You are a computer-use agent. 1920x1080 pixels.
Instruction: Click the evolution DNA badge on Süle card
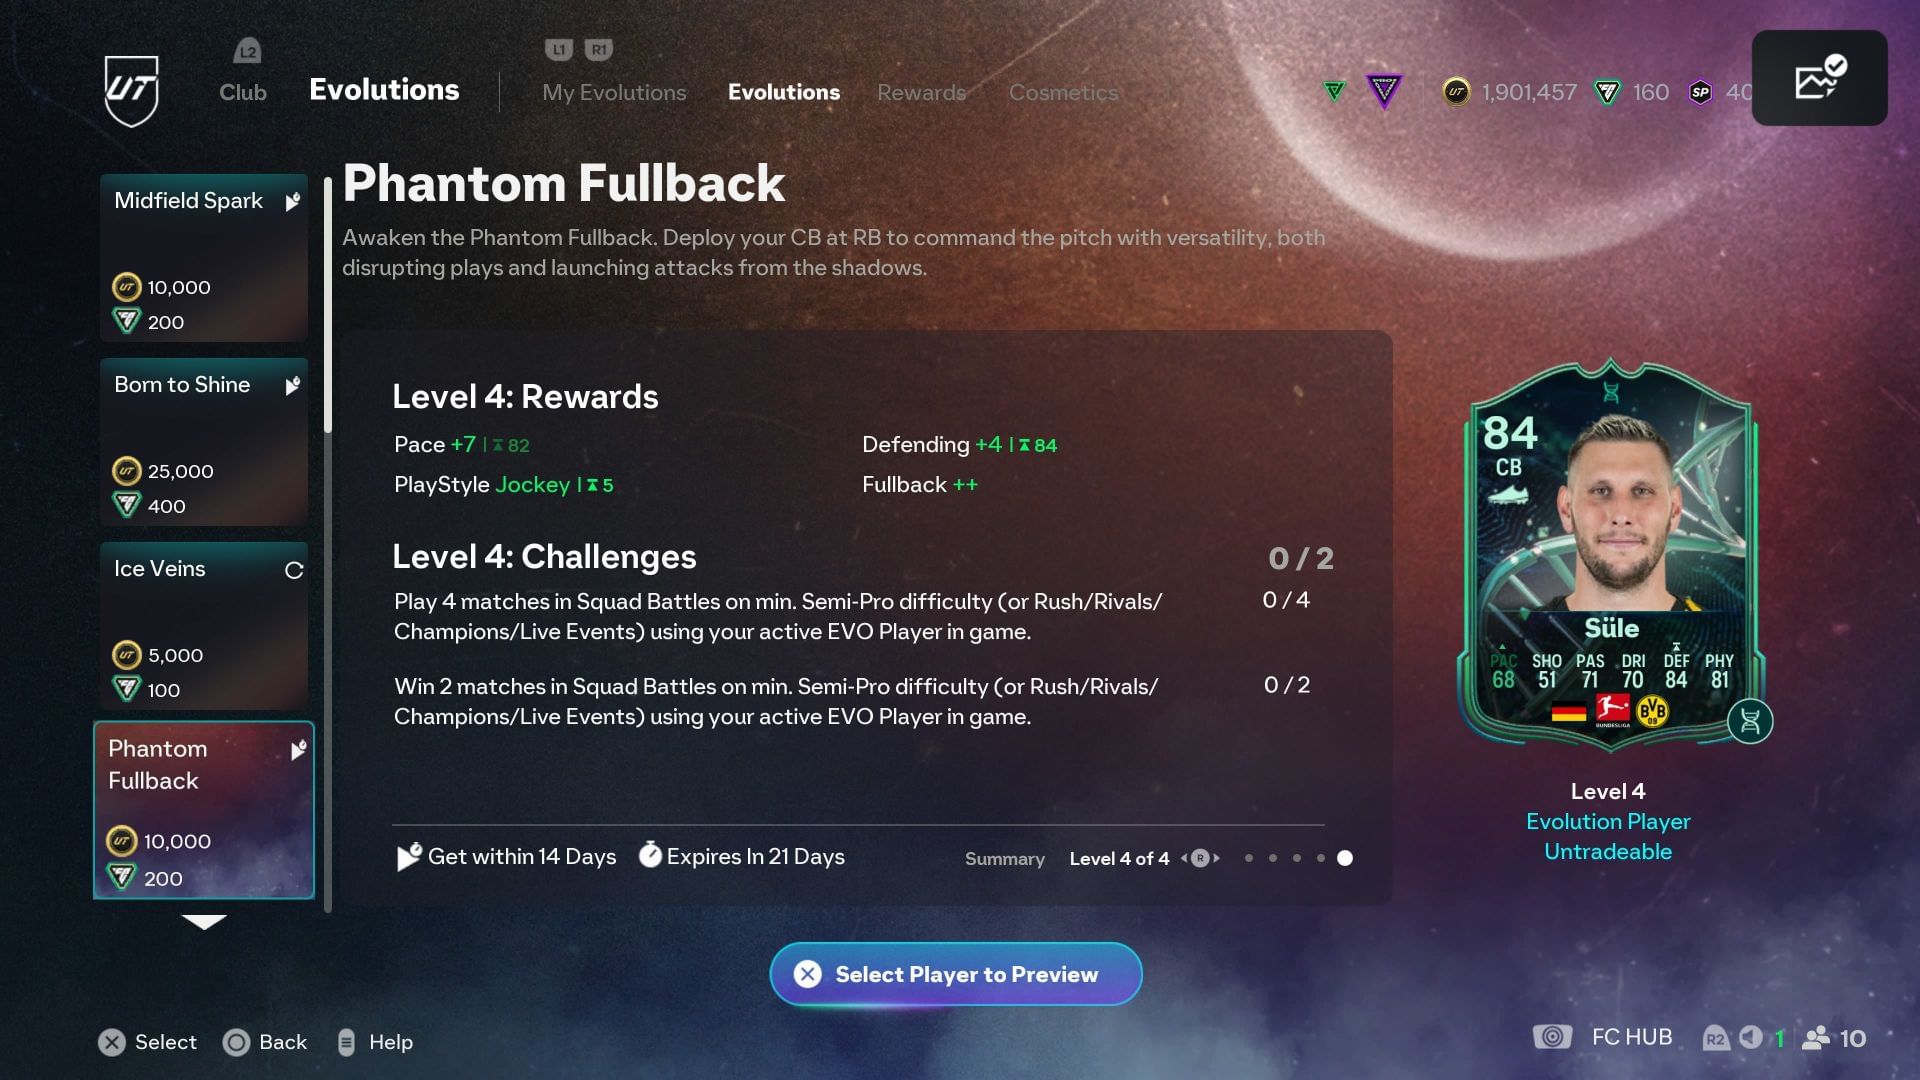click(x=1750, y=721)
